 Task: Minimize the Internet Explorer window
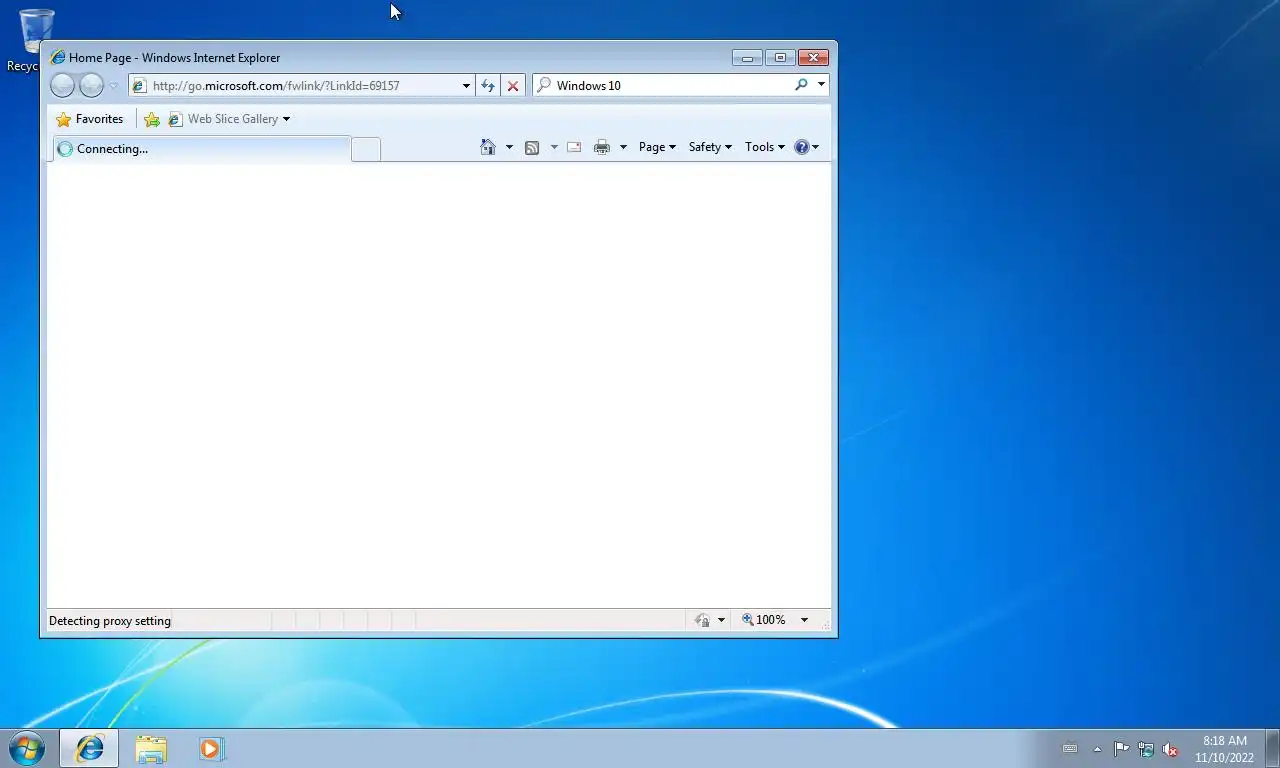(x=747, y=58)
